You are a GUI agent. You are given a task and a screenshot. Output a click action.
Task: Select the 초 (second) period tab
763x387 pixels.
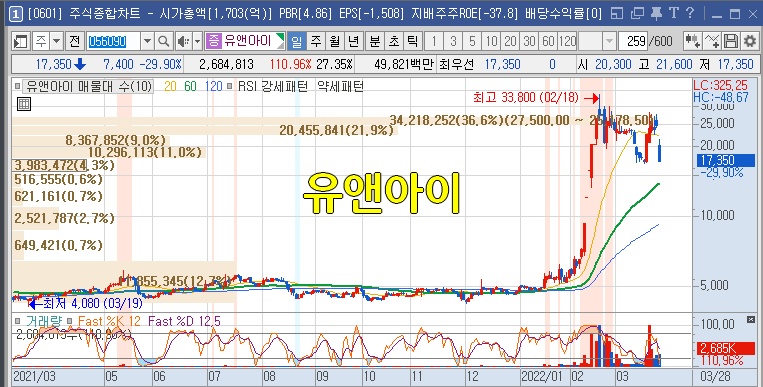[394, 41]
